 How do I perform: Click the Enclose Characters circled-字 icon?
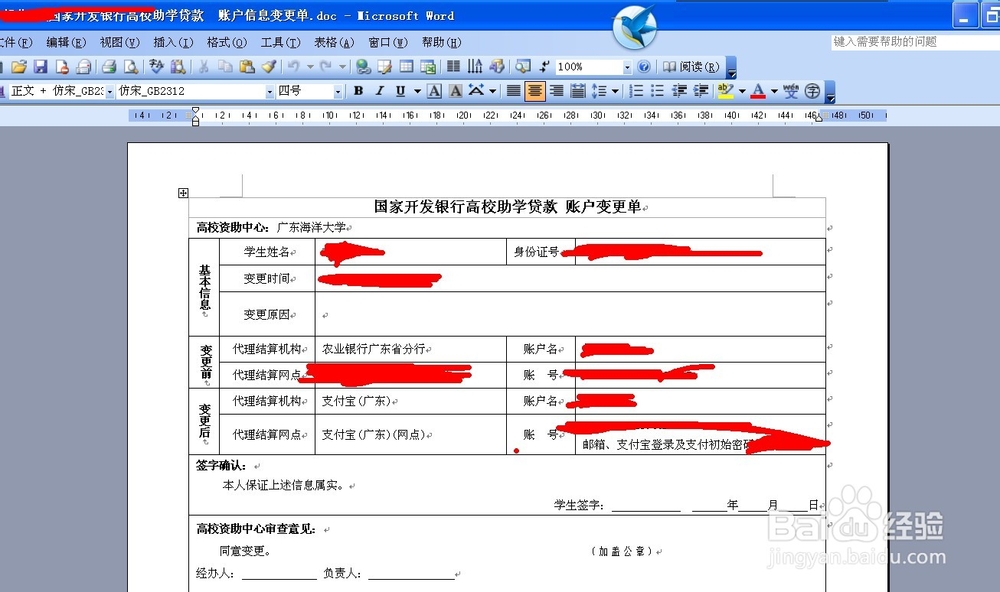[x=812, y=91]
